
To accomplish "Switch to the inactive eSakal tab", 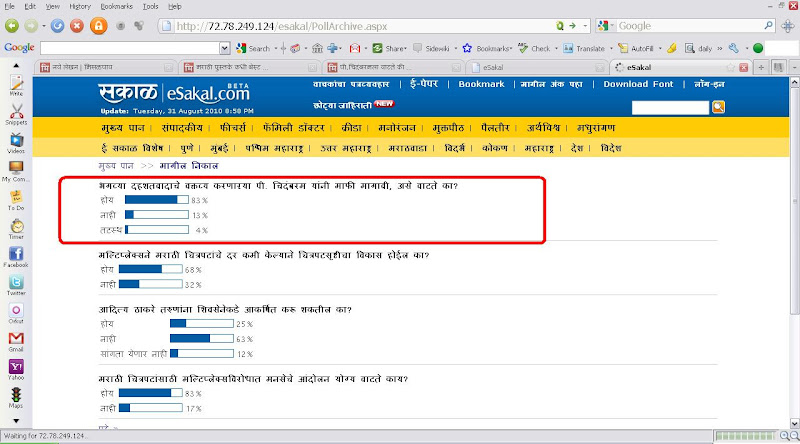I will click(x=537, y=67).
